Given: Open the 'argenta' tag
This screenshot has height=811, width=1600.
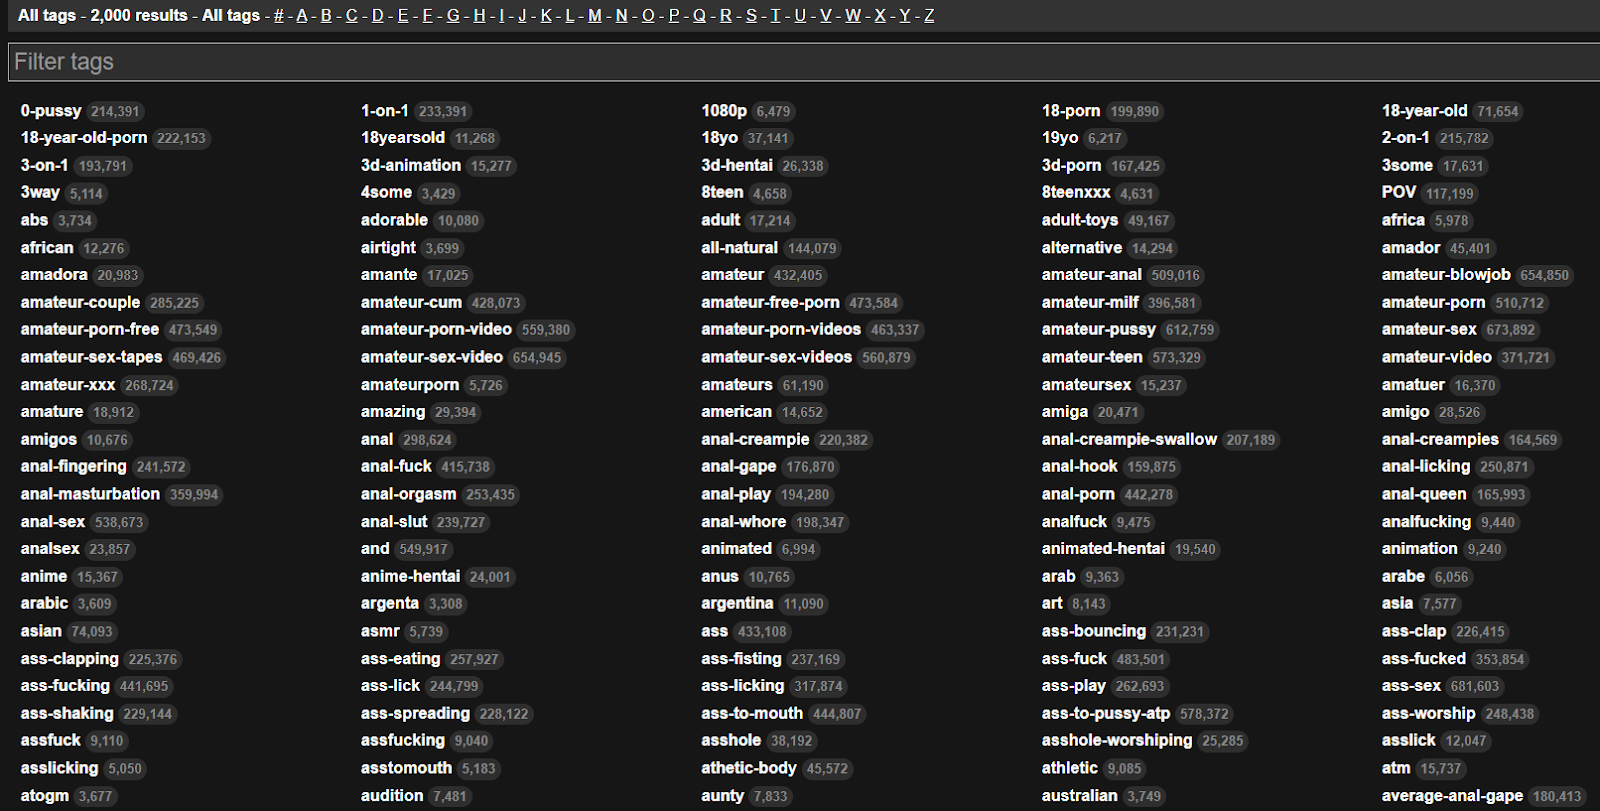Looking at the screenshot, I should 390,604.
